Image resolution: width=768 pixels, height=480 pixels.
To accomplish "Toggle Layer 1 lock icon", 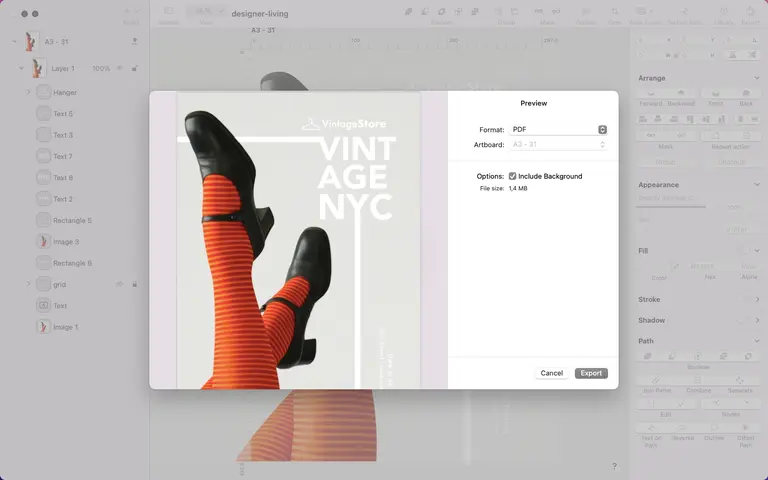I will click(134, 68).
